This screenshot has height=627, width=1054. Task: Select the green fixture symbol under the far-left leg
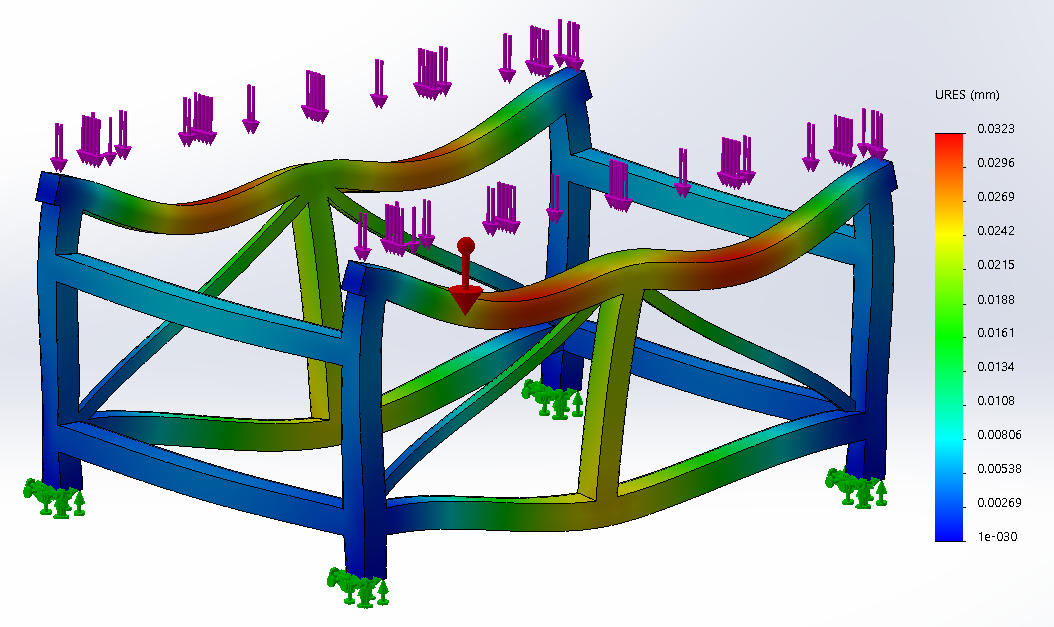tap(54, 498)
